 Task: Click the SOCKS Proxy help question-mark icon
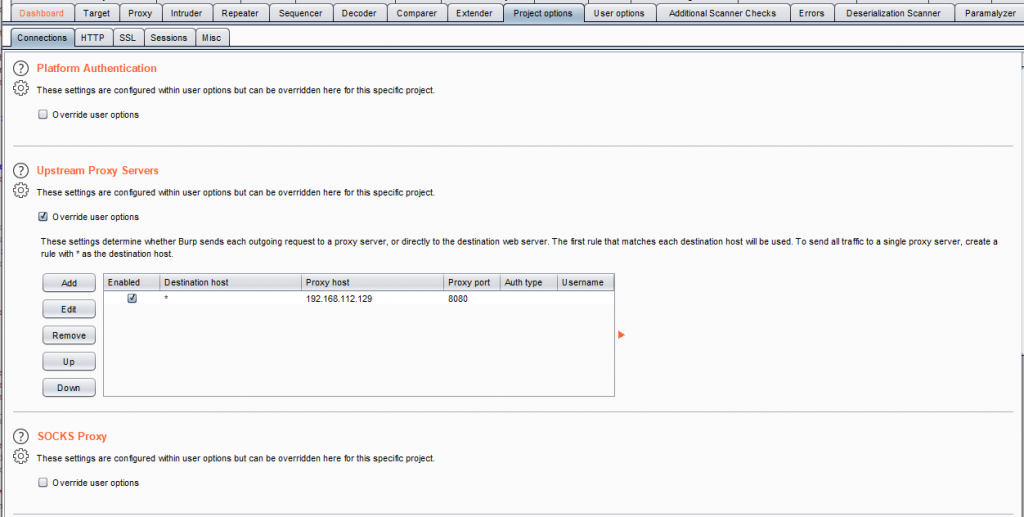pyautogui.click(x=20, y=437)
